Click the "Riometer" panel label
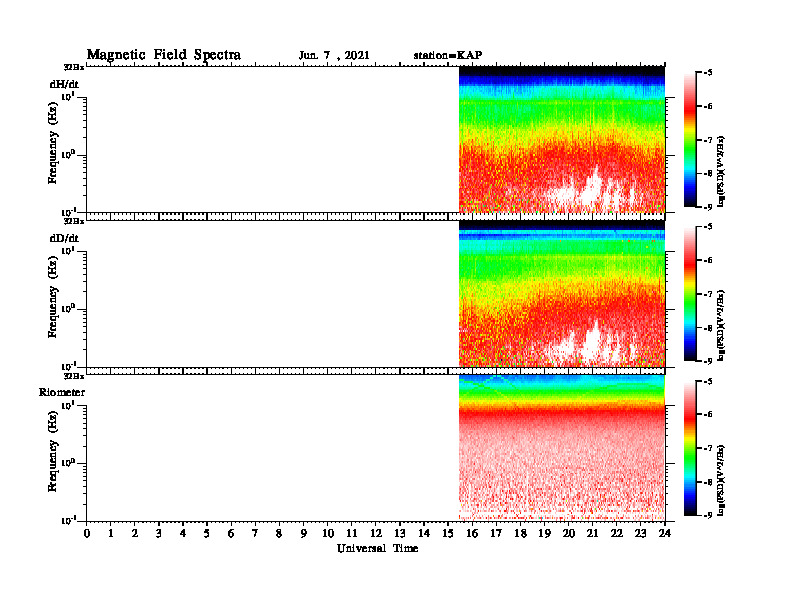The width and height of the screenshot is (792, 612). (x=62, y=392)
